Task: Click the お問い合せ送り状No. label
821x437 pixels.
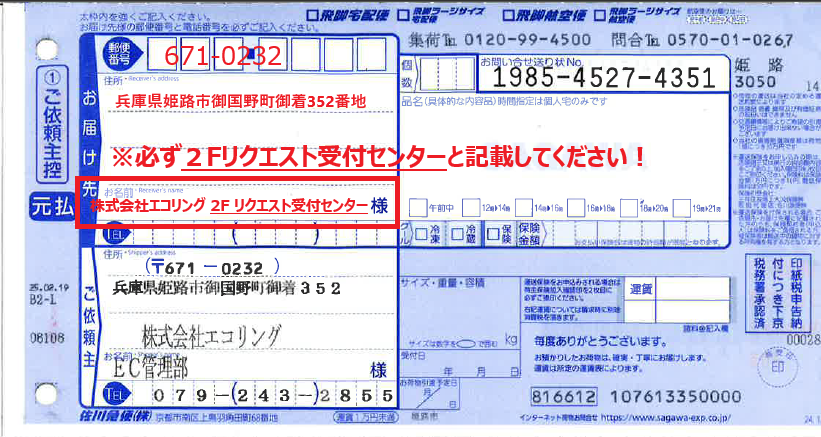Action: [x=531, y=62]
